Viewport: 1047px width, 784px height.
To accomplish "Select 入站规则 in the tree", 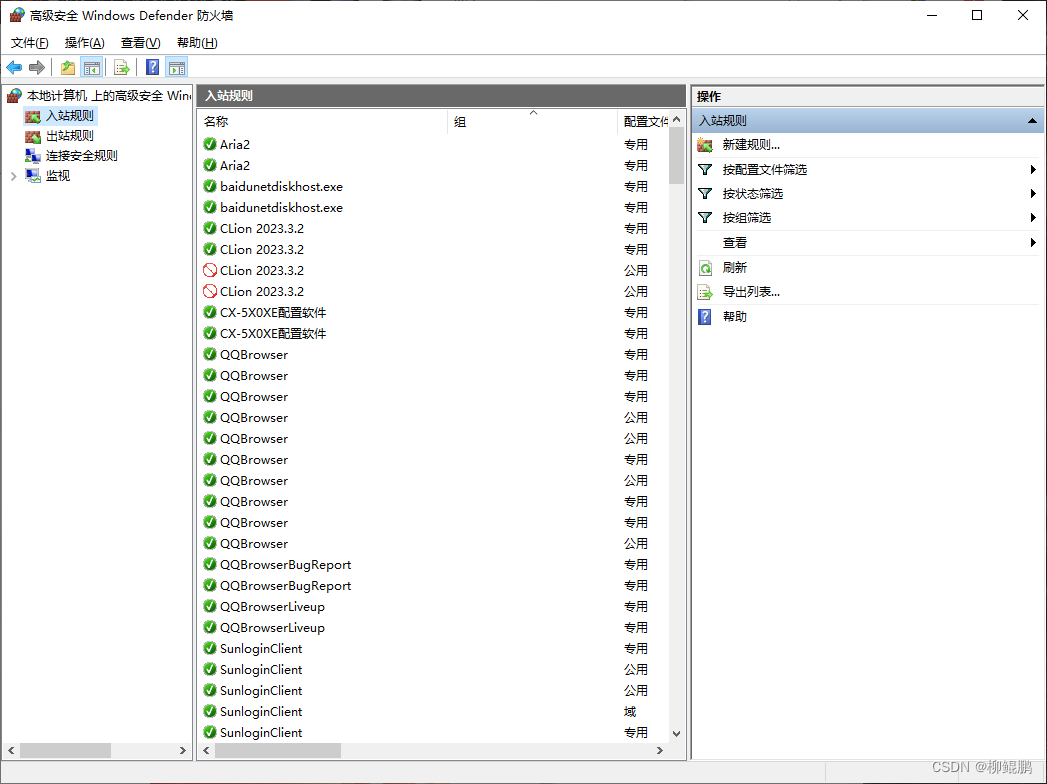I will (x=69, y=116).
